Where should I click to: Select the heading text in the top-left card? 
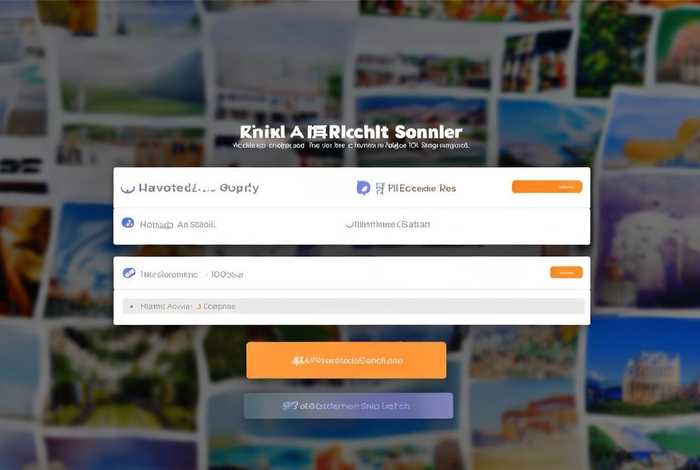click(x=199, y=188)
